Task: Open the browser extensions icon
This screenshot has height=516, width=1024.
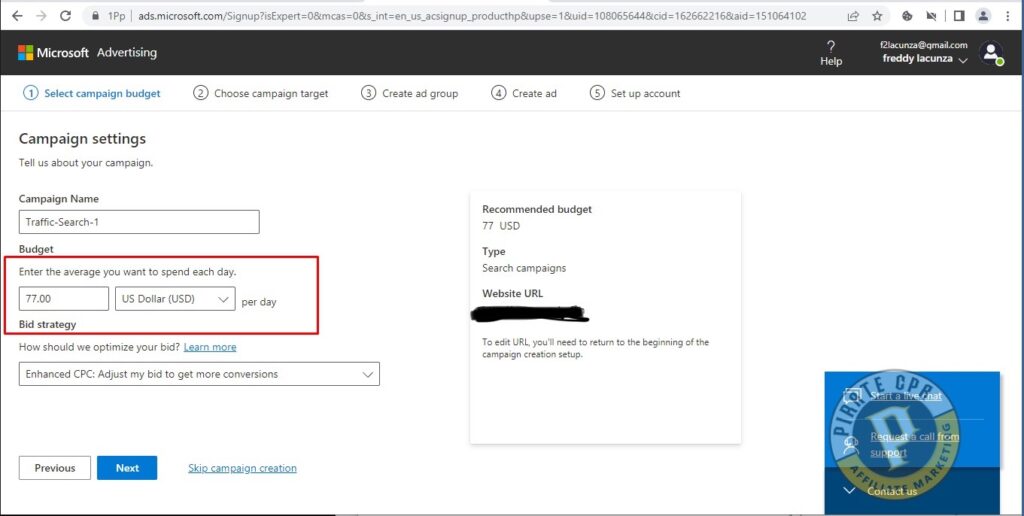Action: click(907, 16)
